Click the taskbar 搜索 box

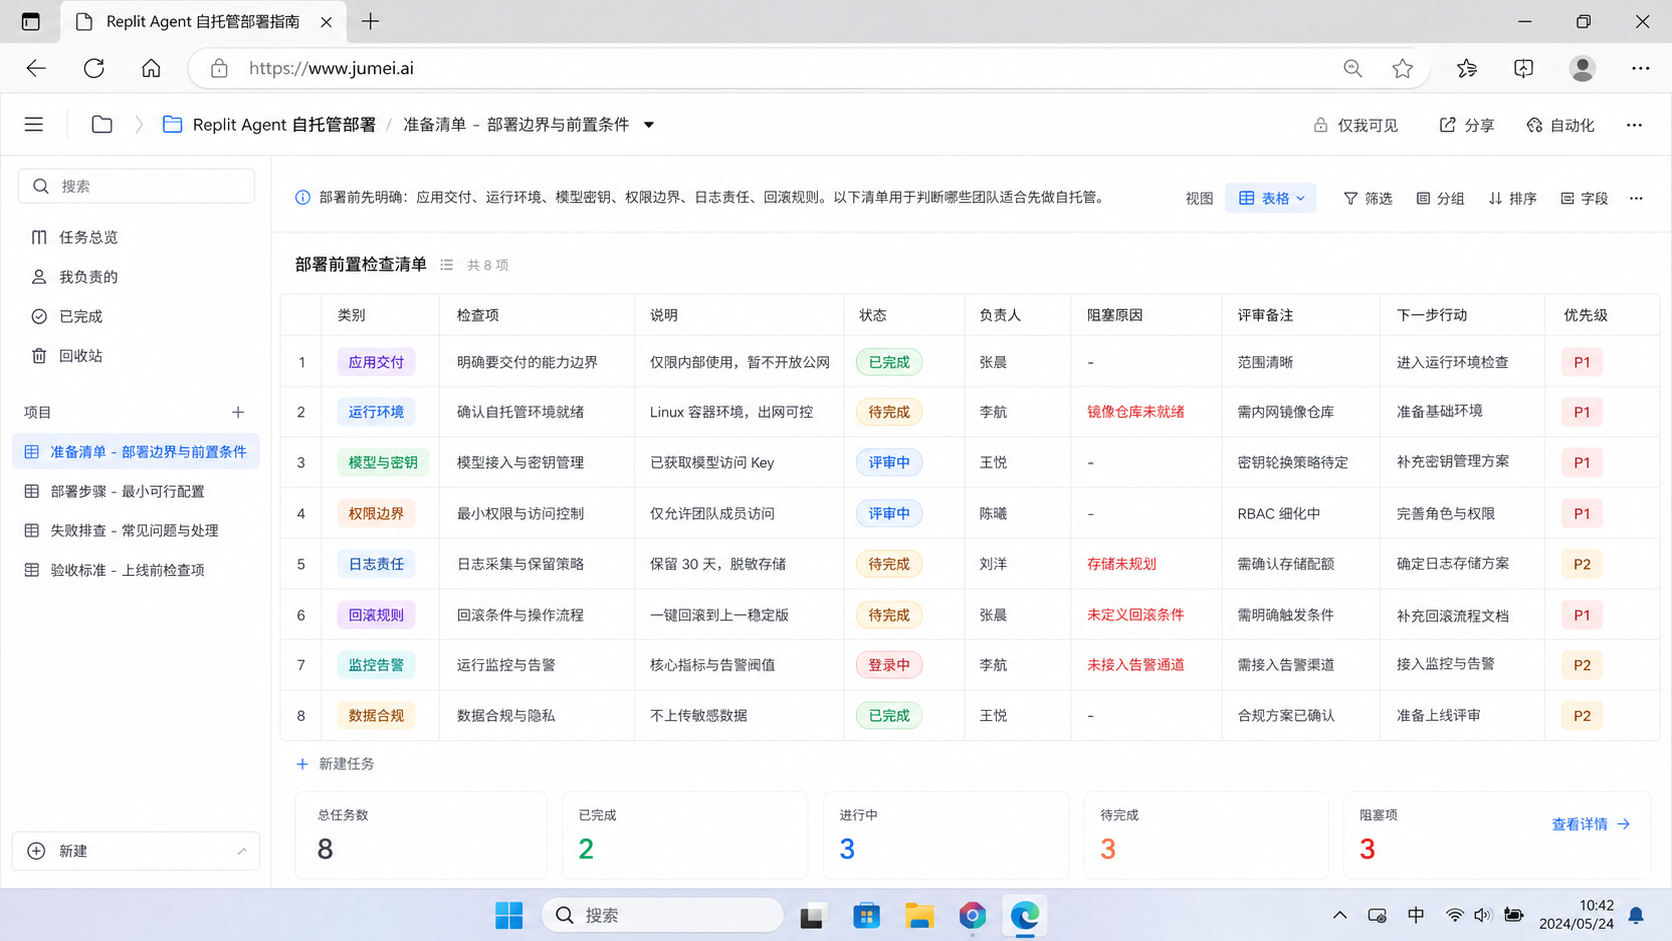point(663,915)
